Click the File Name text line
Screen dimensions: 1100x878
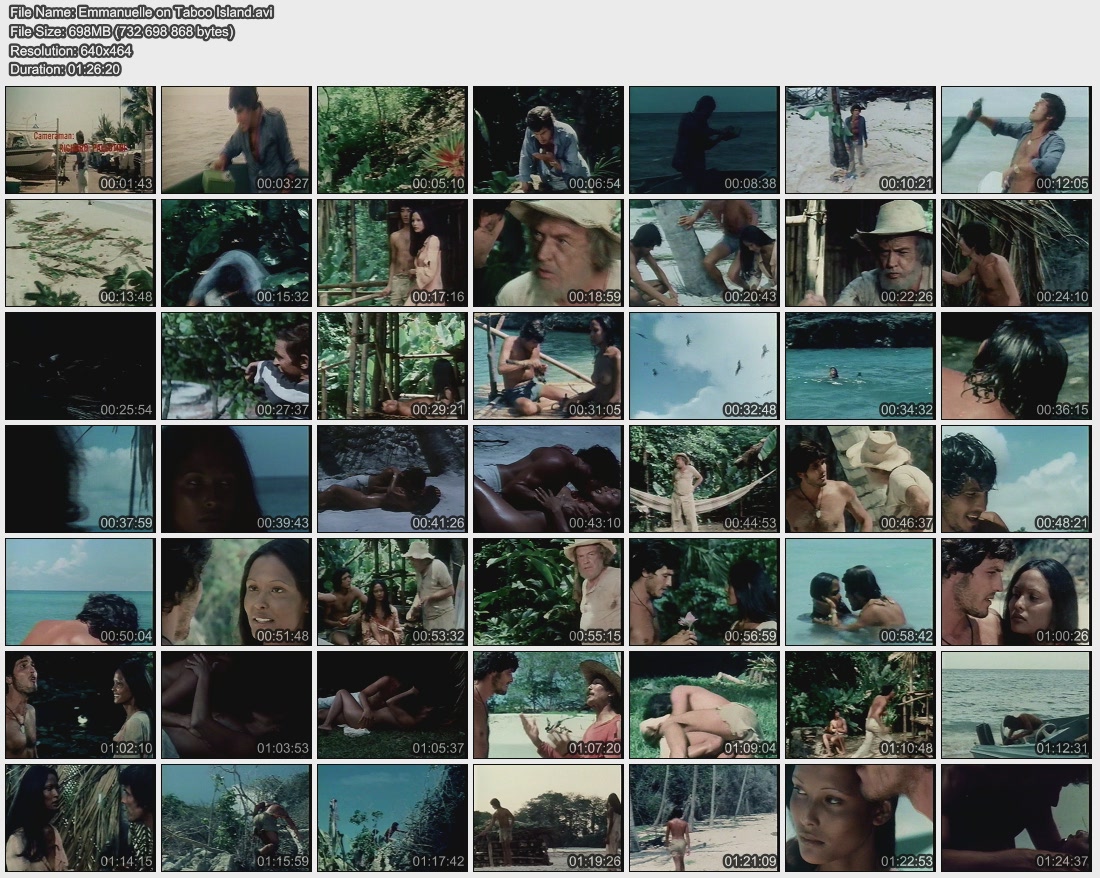[141, 12]
